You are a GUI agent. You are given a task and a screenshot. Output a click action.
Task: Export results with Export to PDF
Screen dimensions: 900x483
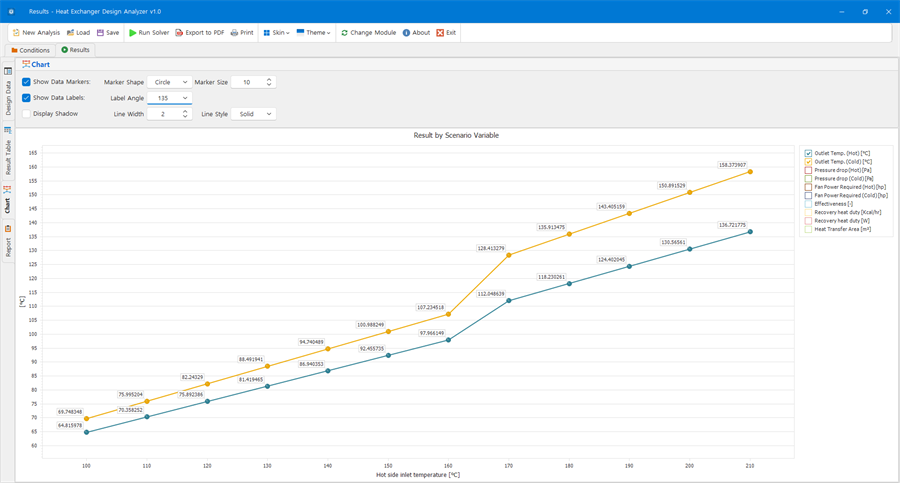click(x=200, y=33)
